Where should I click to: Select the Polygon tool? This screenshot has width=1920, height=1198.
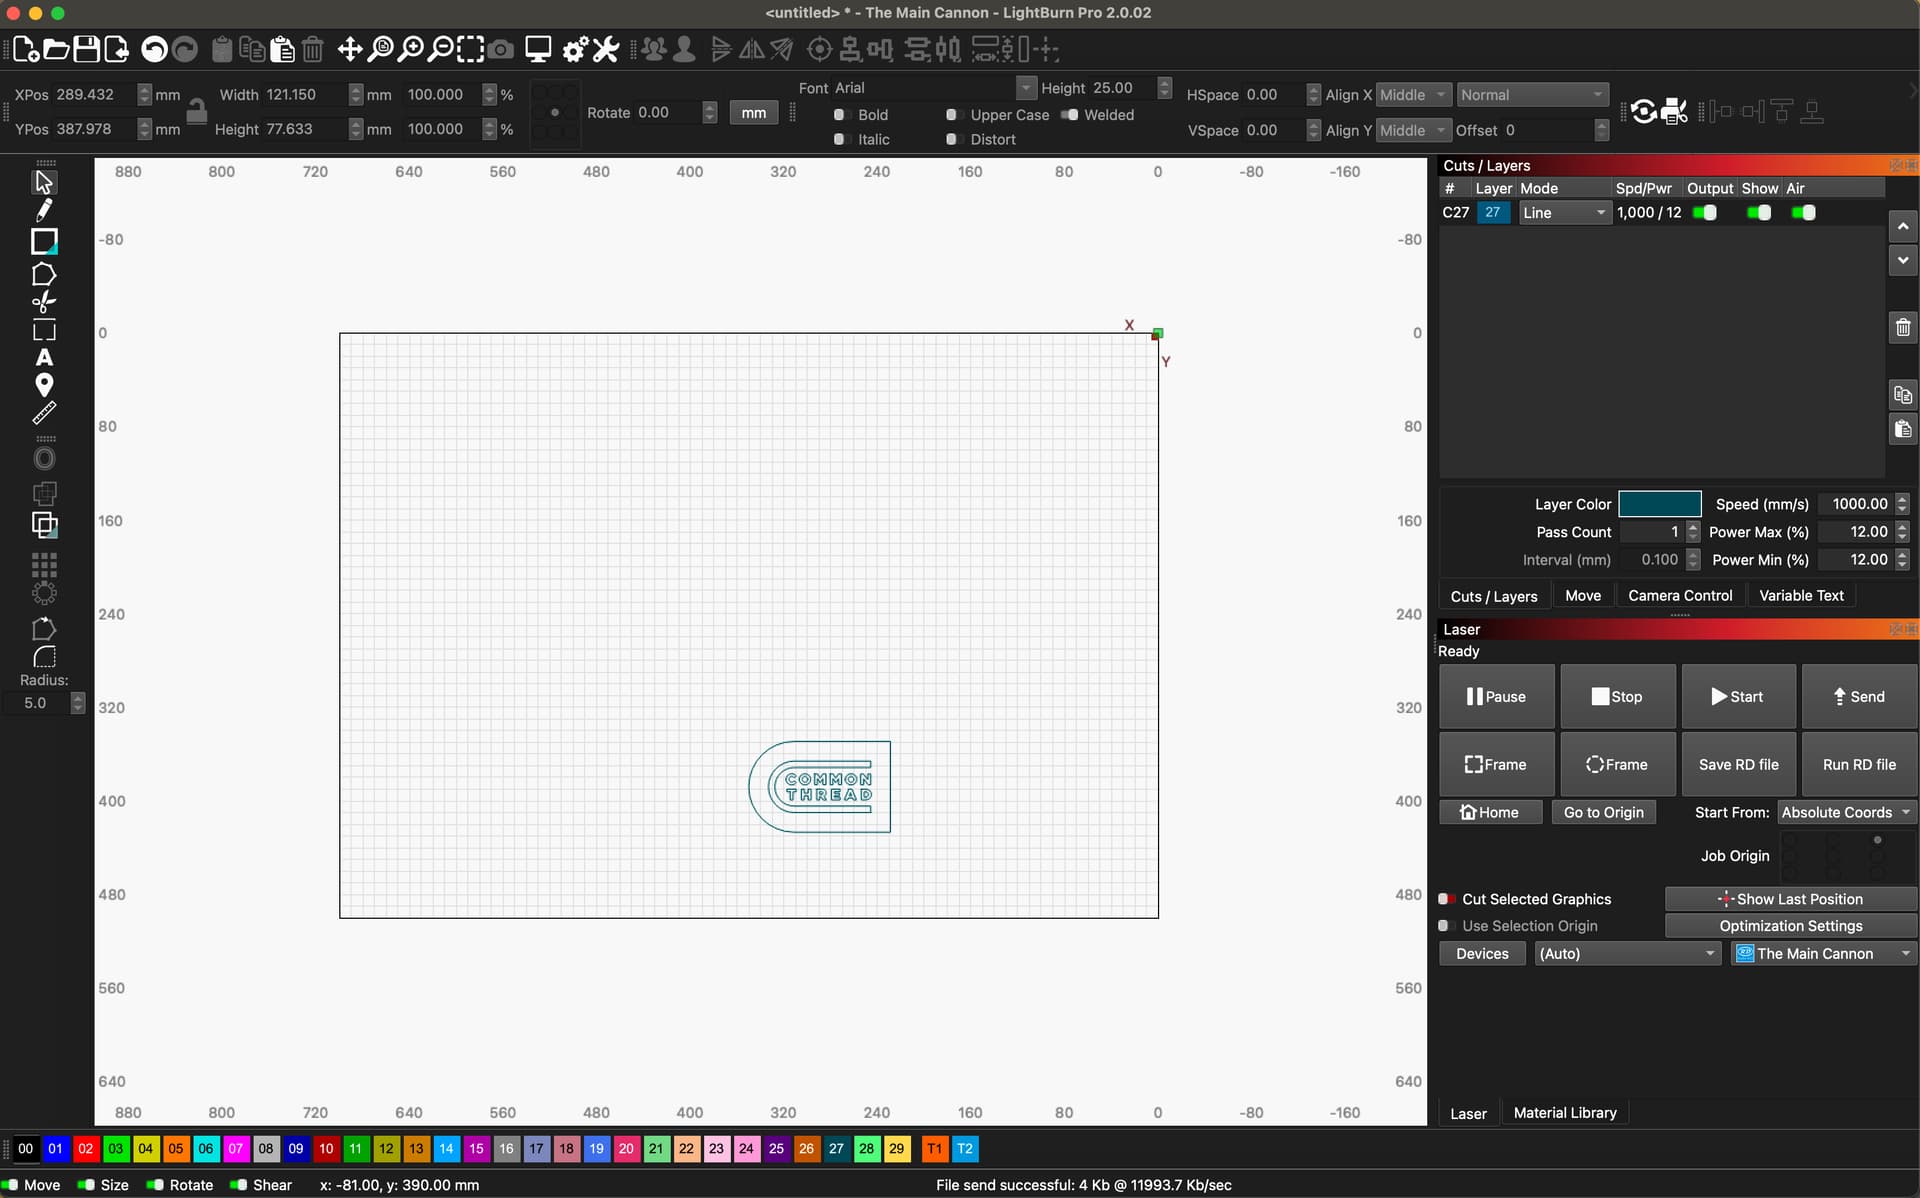pos(44,274)
